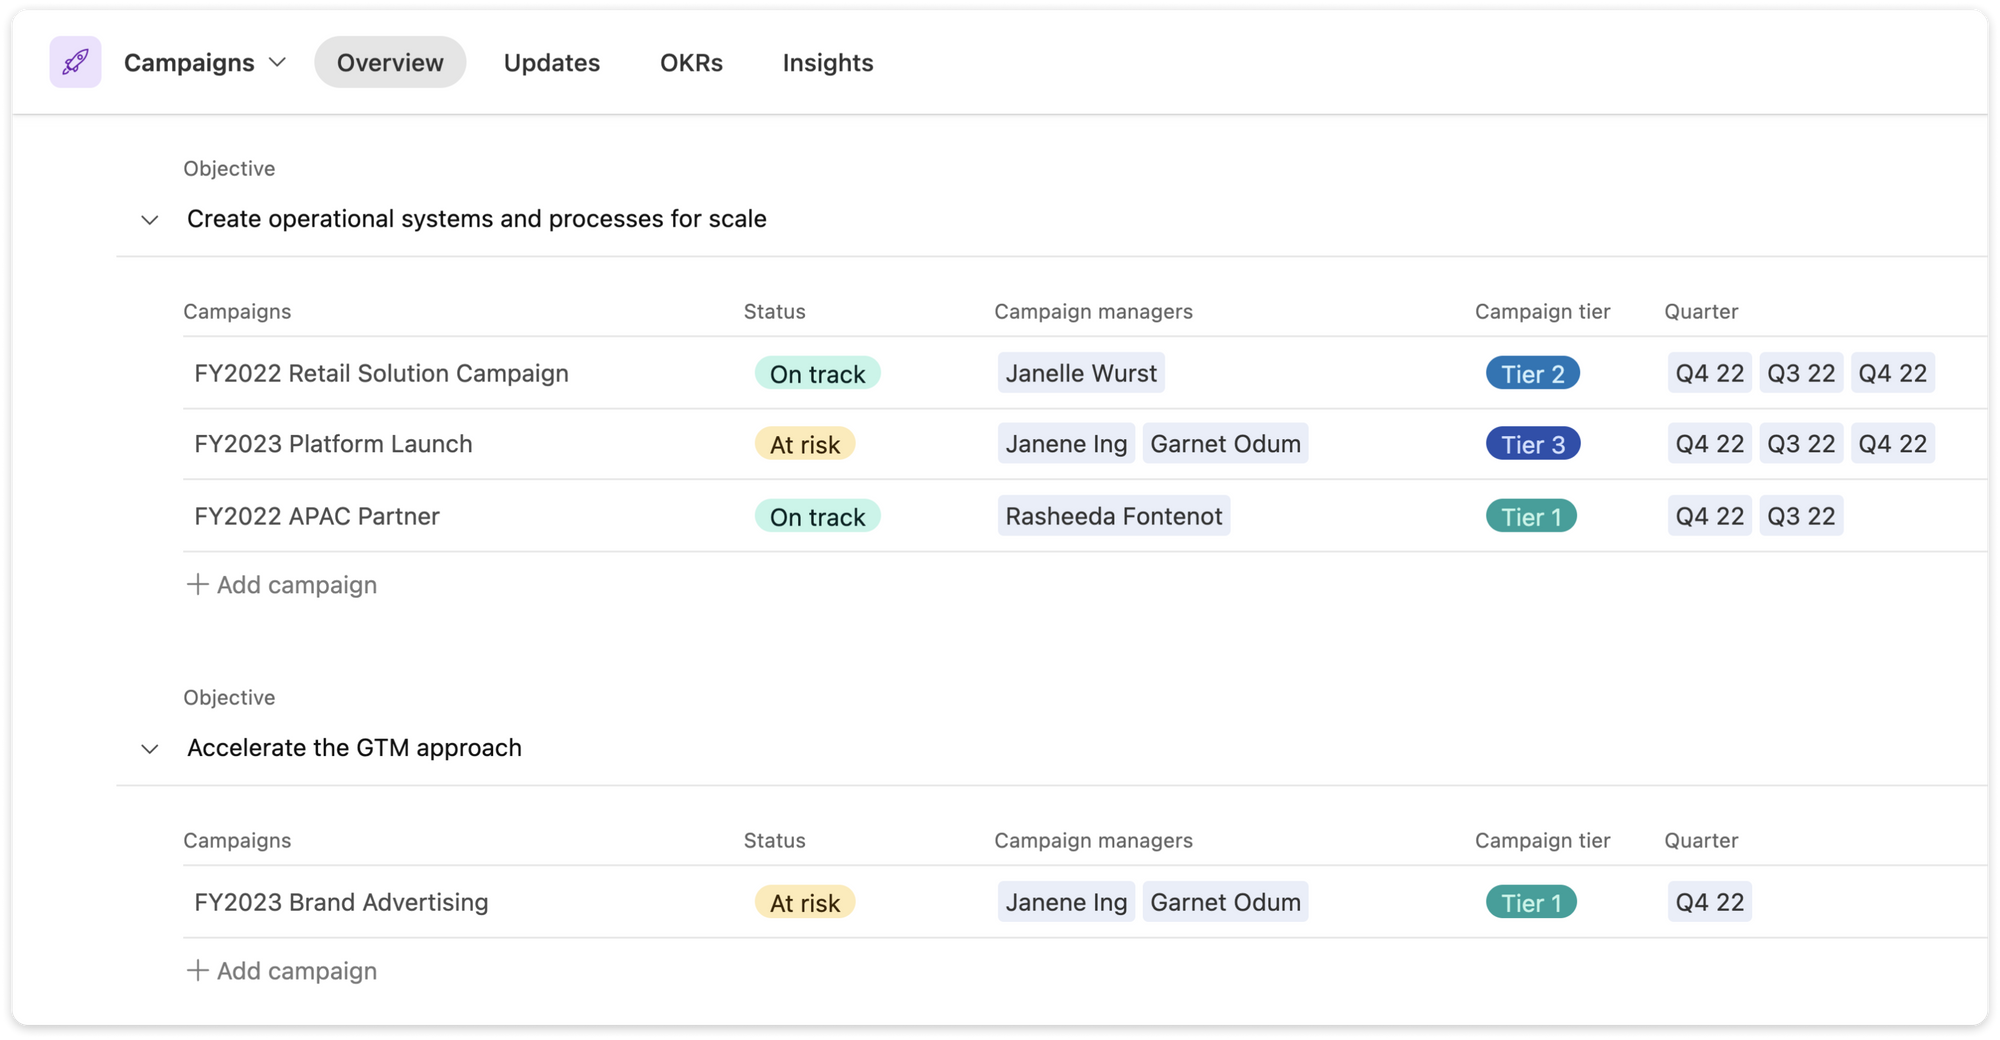This screenshot has width=2000, height=1040.
Task: Click the On track status for APAC Partner
Action: pos(817,516)
